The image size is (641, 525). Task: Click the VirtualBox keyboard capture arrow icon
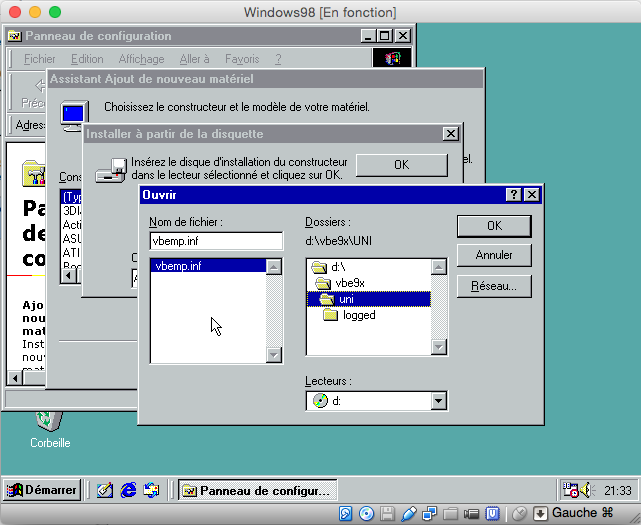540,513
